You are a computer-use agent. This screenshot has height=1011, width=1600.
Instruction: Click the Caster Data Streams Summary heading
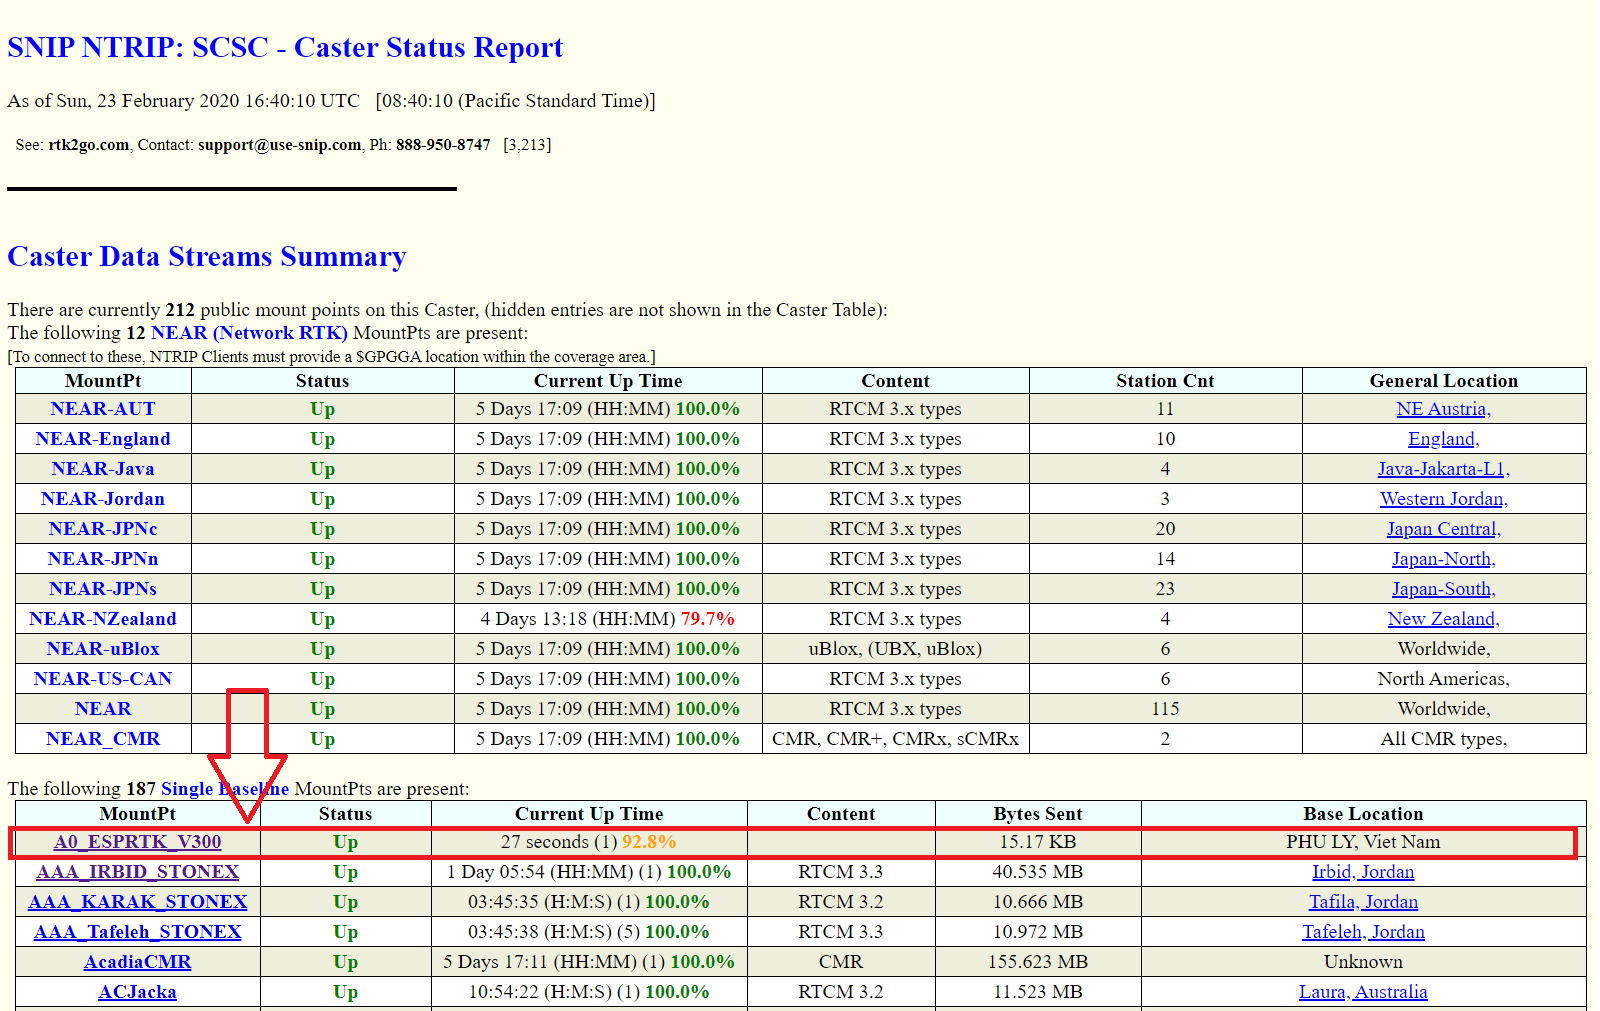click(207, 257)
